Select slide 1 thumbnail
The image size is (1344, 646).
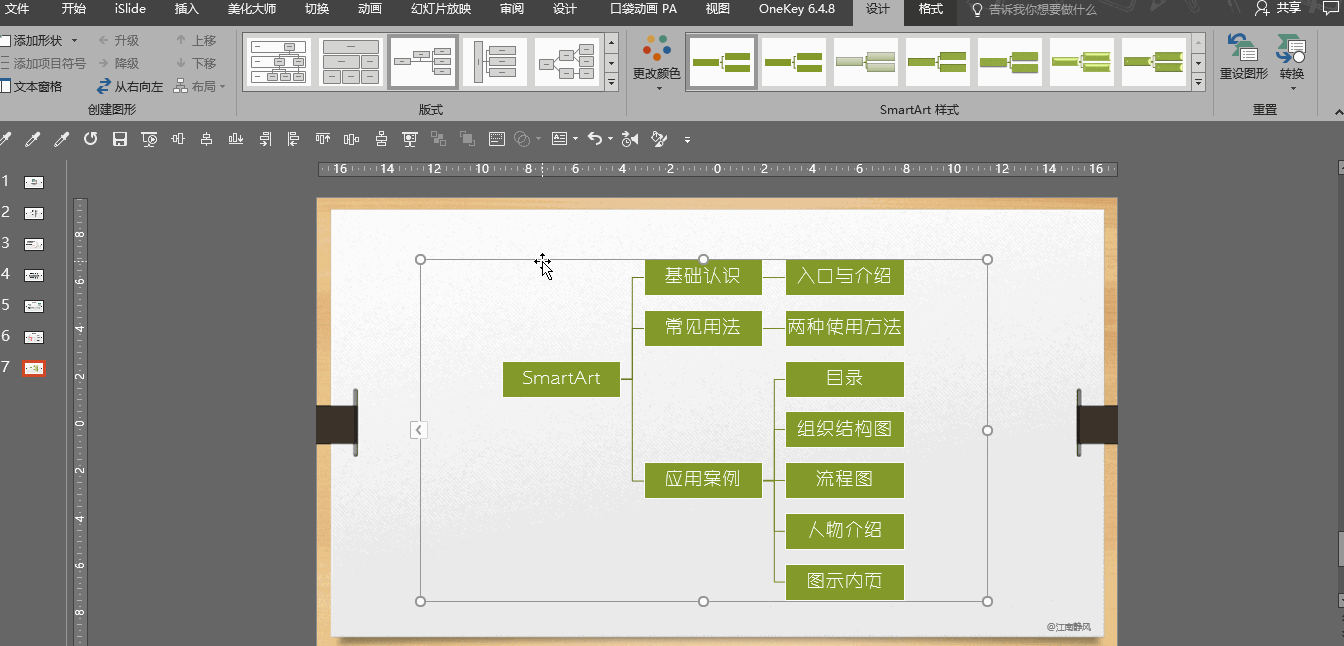pyautogui.click(x=34, y=182)
